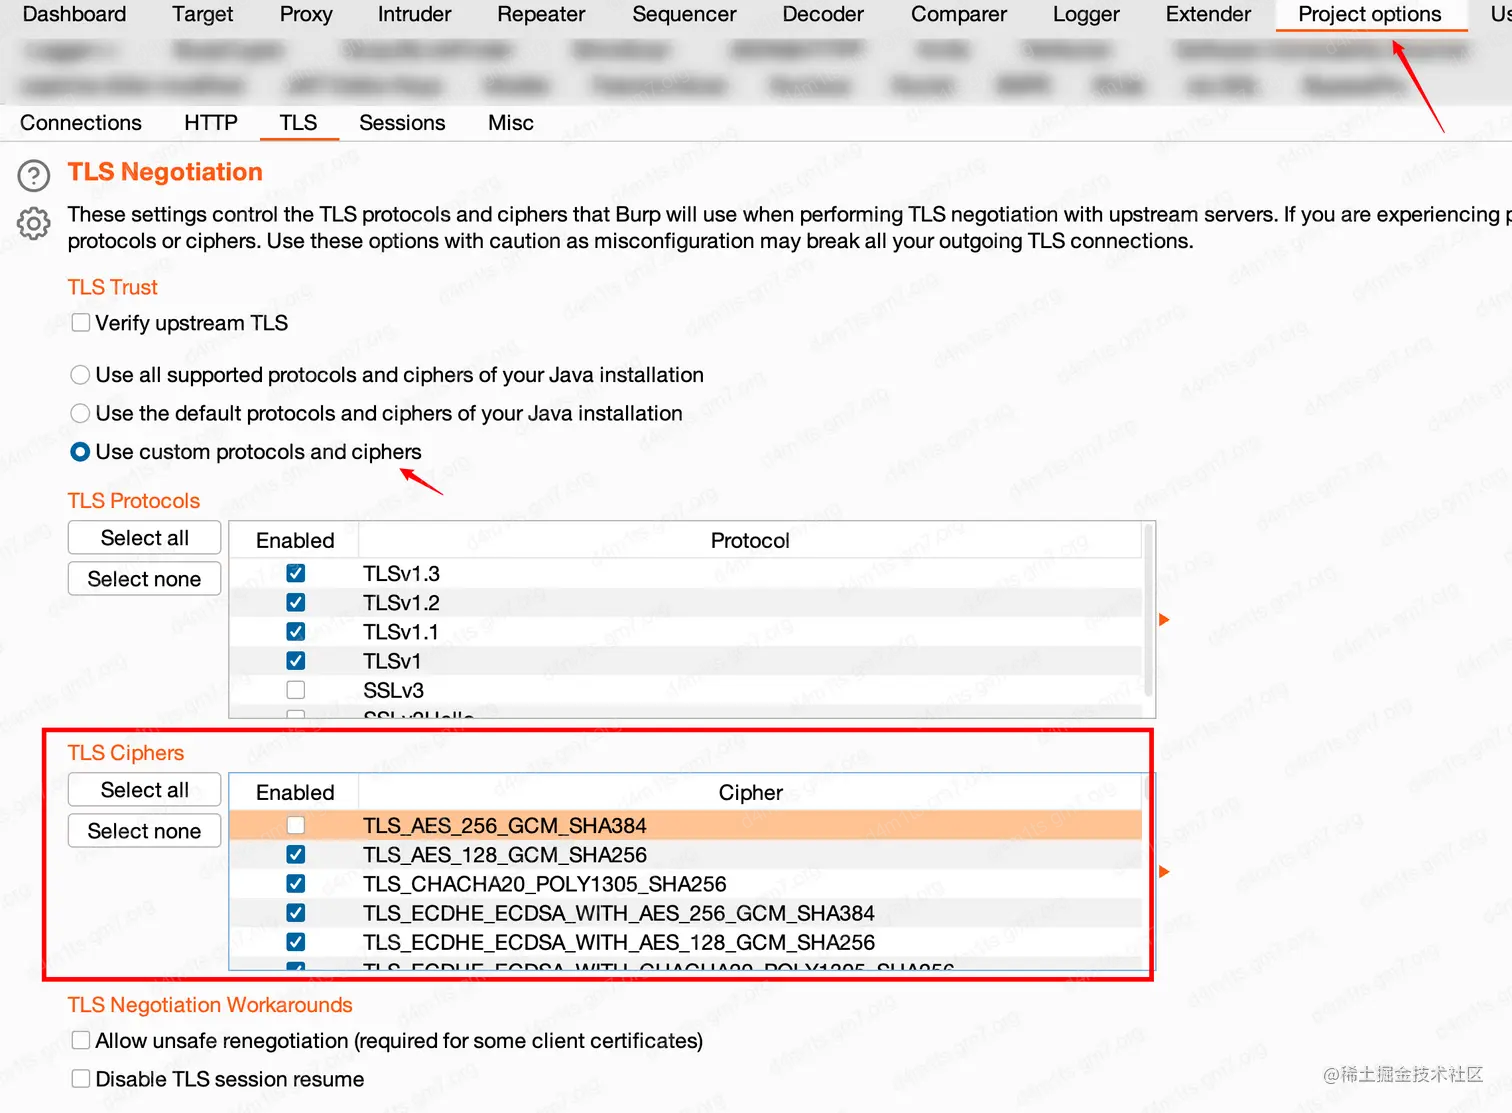Click Enabled header in protocols table
Image resolution: width=1512 pixels, height=1113 pixels.
(295, 540)
